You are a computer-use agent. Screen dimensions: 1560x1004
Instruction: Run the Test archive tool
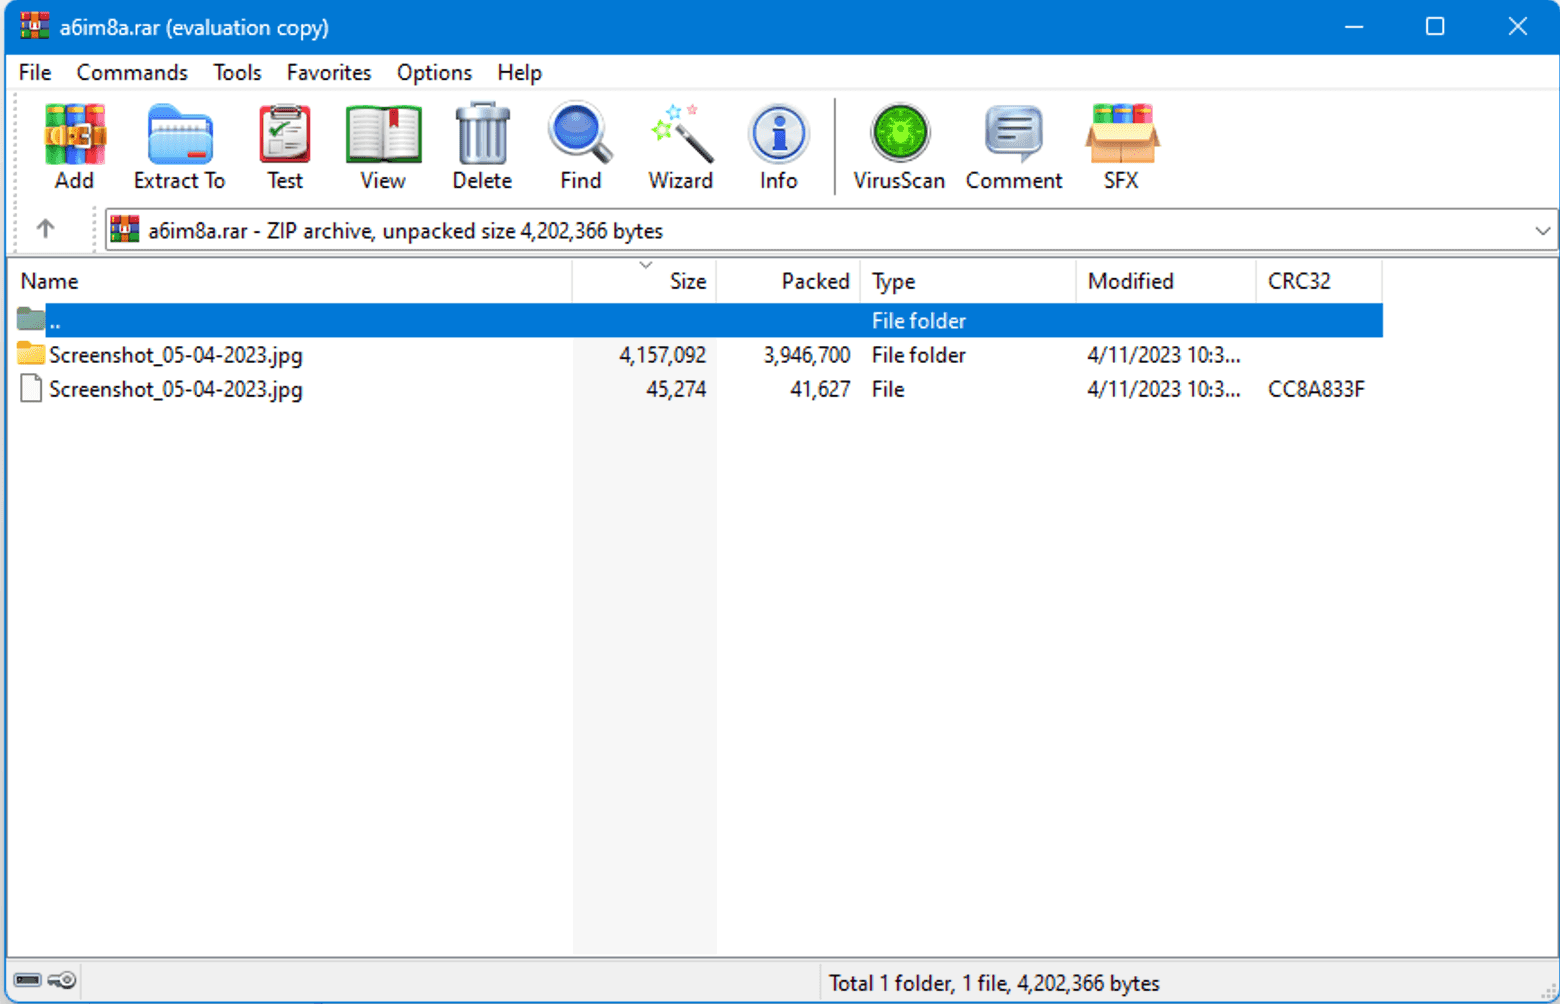[x=284, y=146]
